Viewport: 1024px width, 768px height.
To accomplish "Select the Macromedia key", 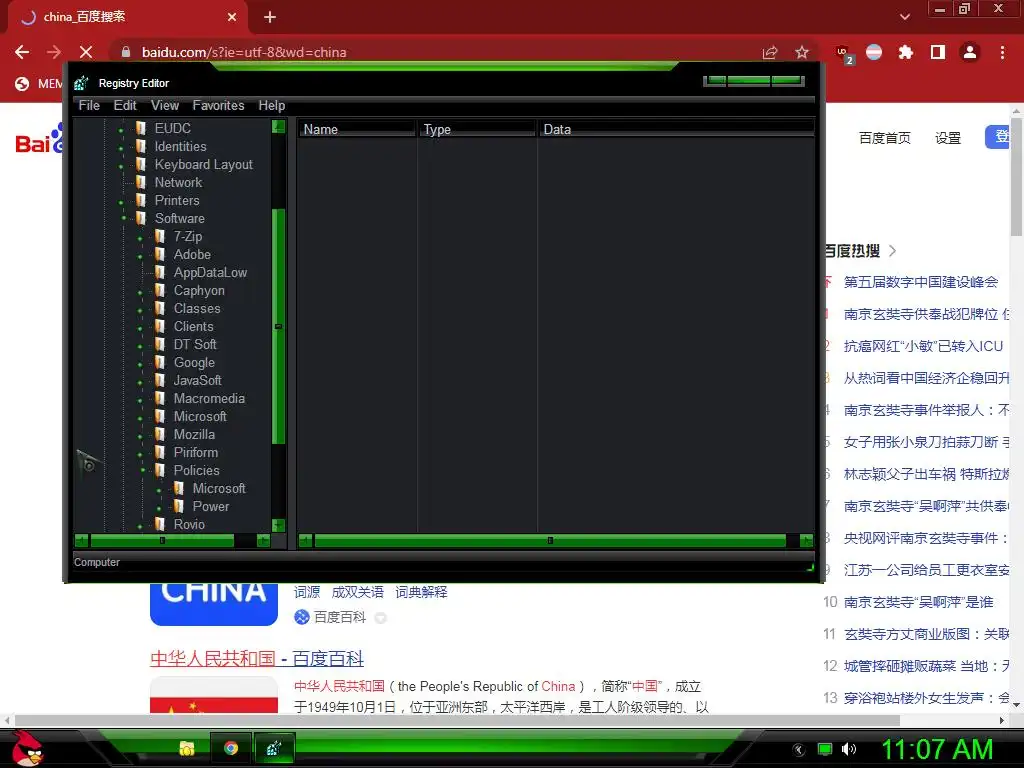I will pos(209,398).
